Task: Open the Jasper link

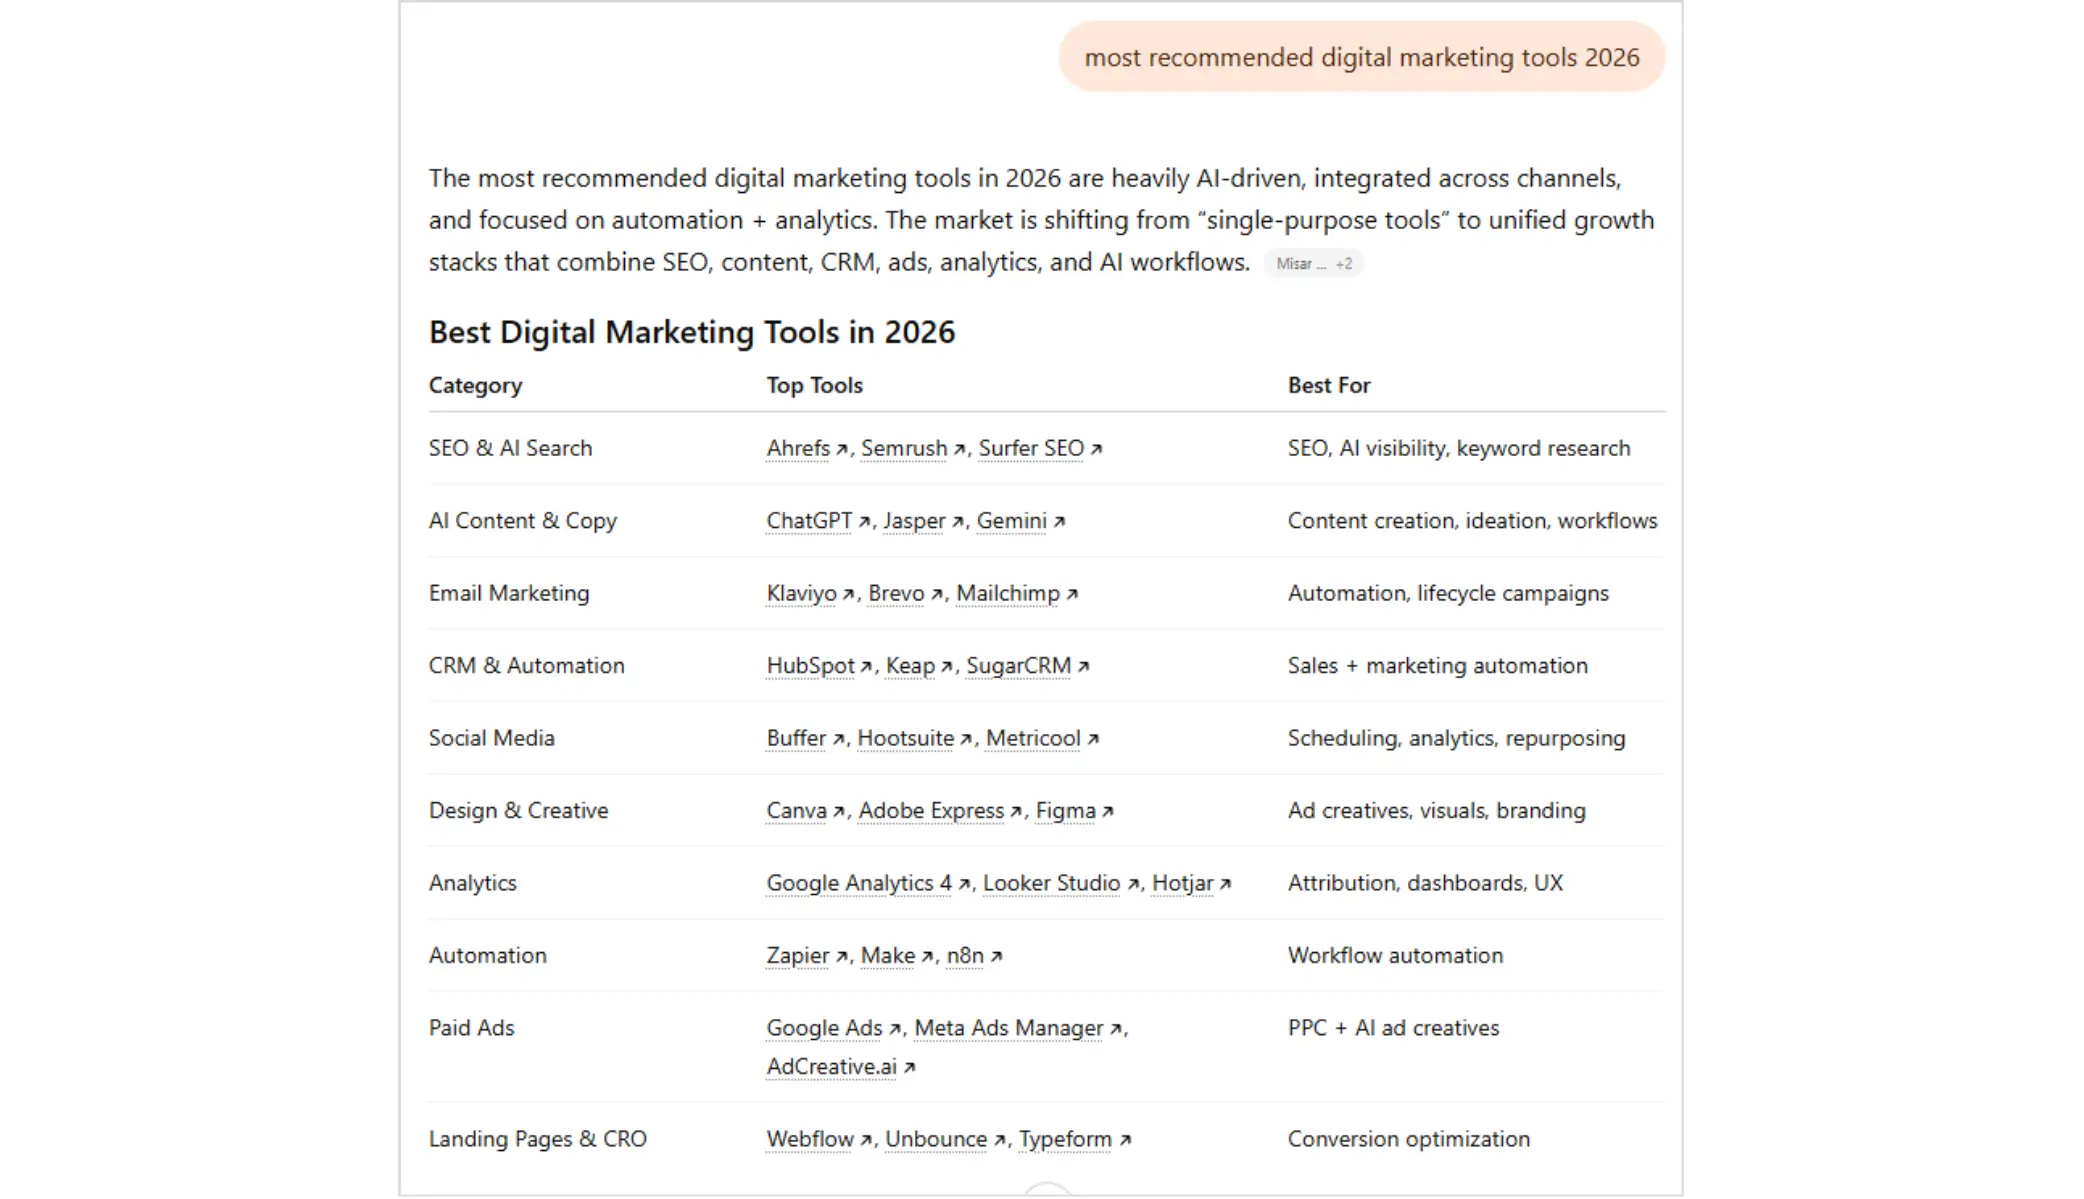Action: click(x=923, y=521)
